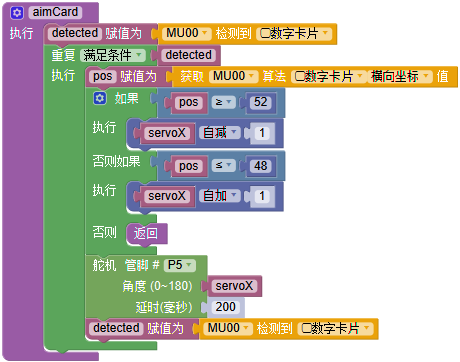Open the 自减 operation dropdown
460x362 pixels.
pyautogui.click(x=220, y=133)
